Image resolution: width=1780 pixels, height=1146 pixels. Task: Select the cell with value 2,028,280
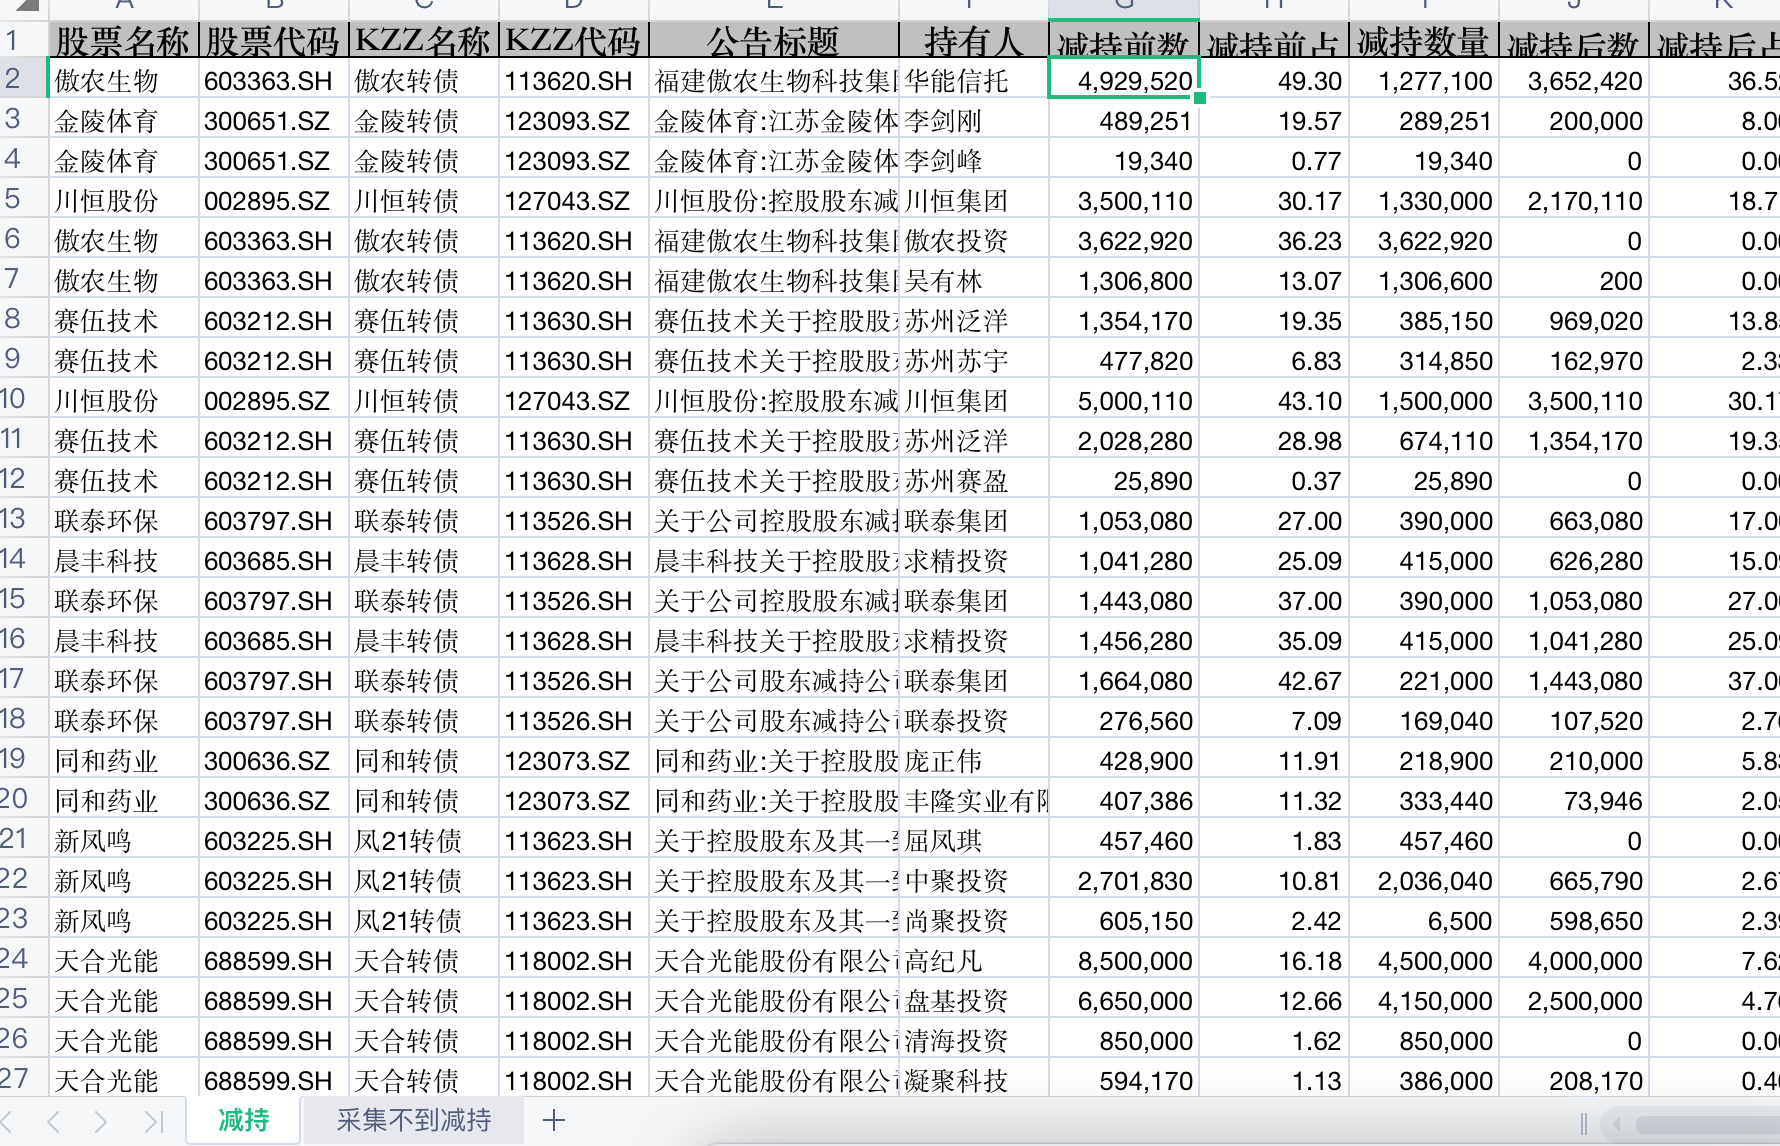[x=1123, y=440]
